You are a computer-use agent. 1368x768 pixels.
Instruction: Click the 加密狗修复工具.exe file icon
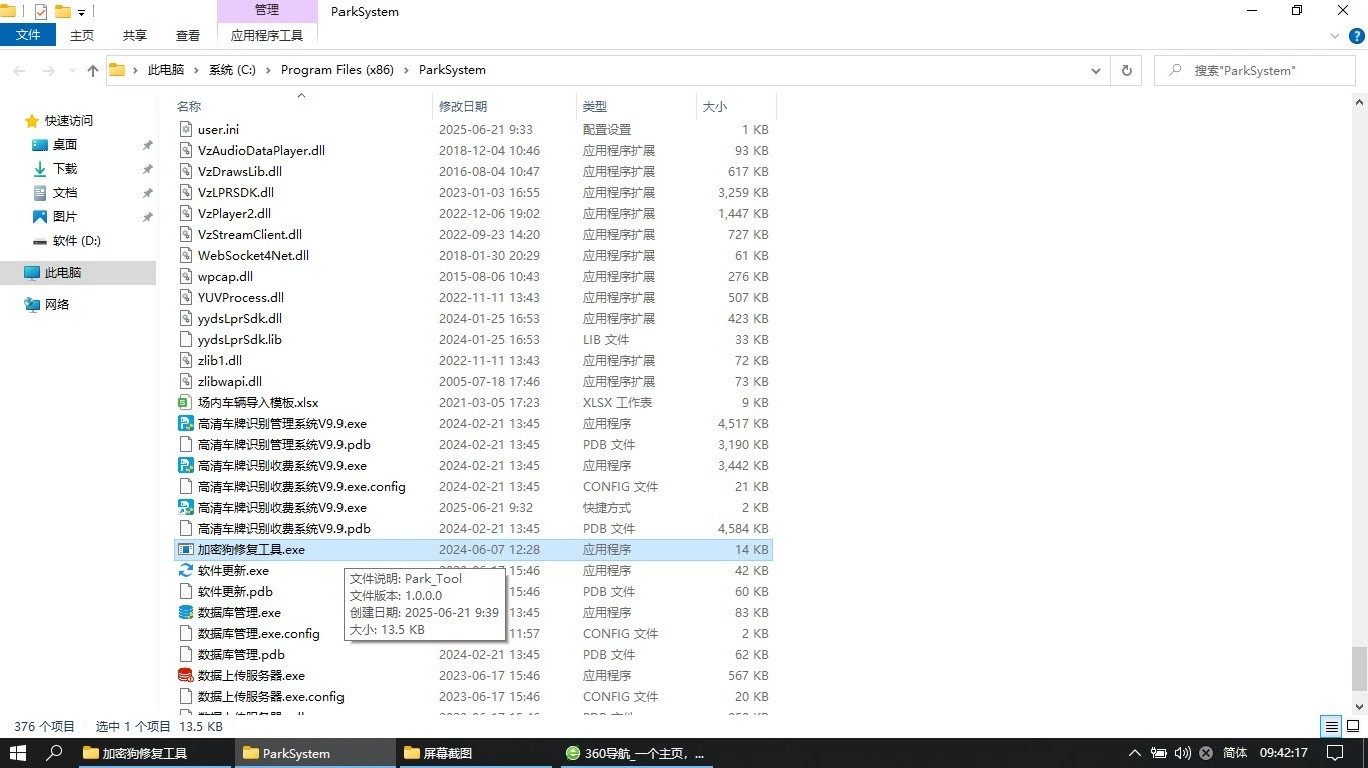point(185,549)
